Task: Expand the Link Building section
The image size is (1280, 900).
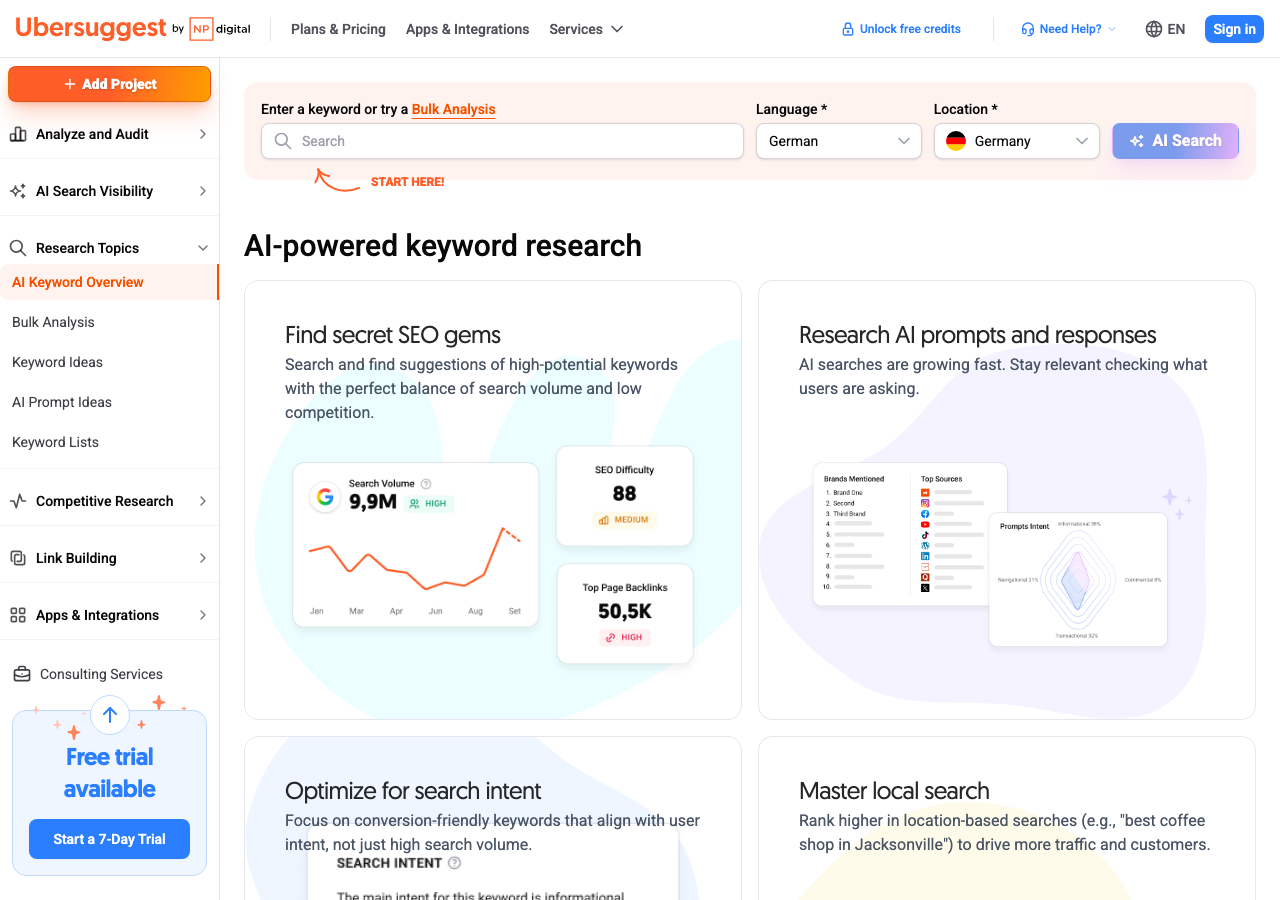Action: point(203,558)
